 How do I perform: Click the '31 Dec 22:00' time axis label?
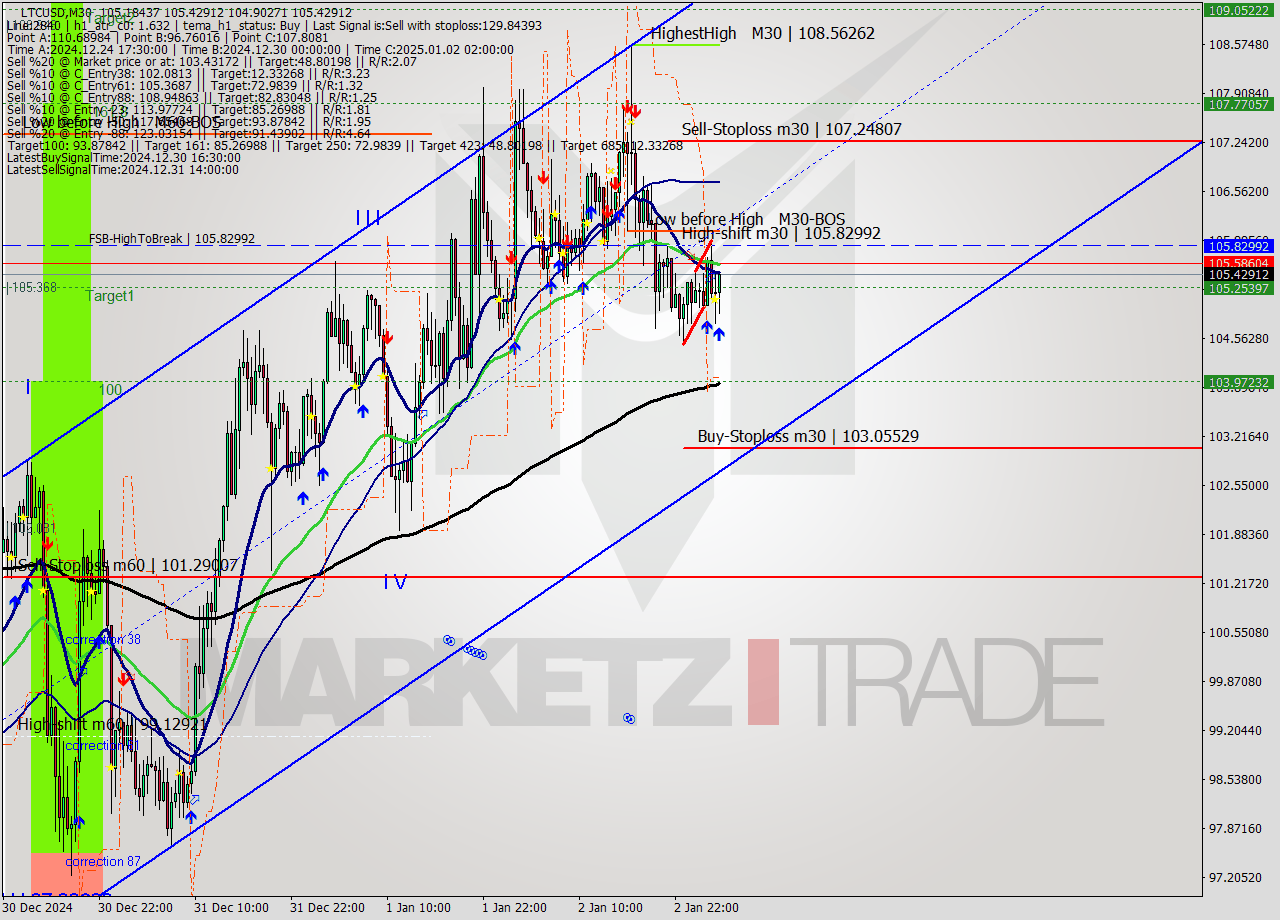point(327,908)
